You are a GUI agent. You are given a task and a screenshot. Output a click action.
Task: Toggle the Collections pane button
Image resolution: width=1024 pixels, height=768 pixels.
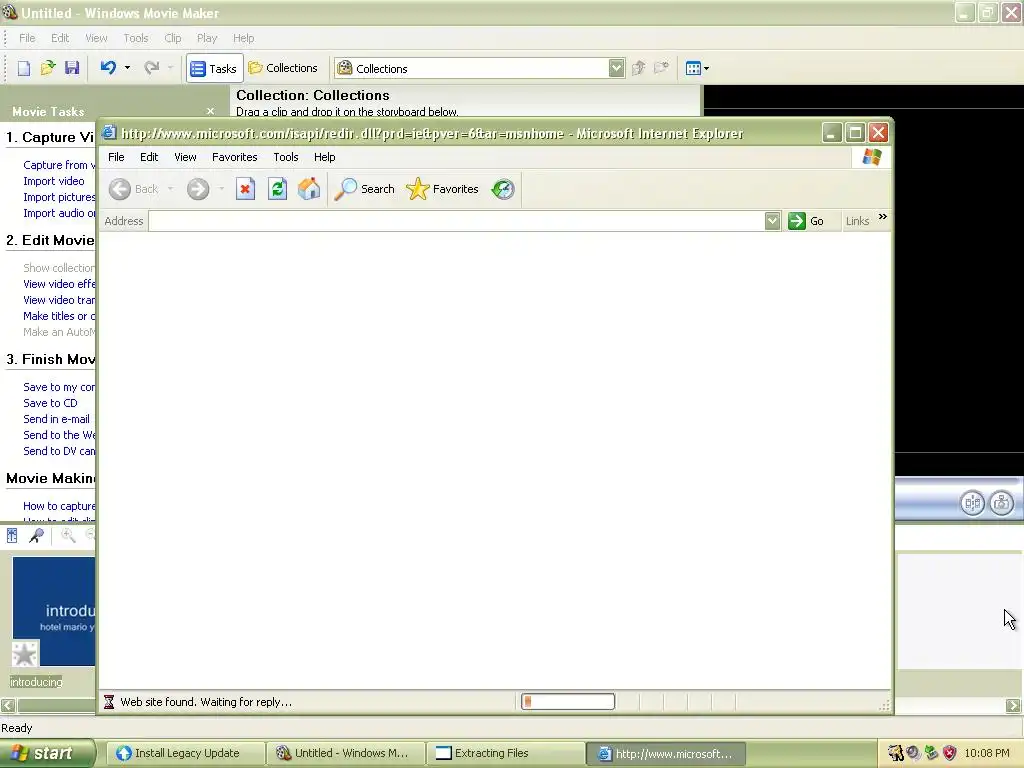tap(283, 68)
